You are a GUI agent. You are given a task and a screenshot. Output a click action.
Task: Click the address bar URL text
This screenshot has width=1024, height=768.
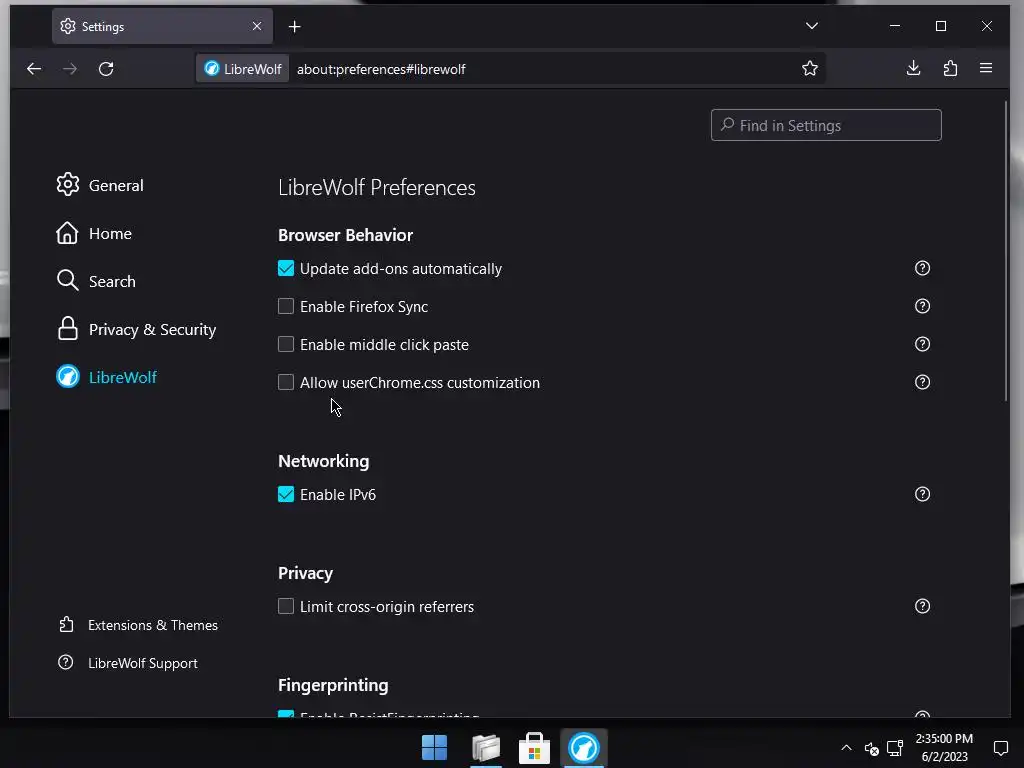pos(381,69)
